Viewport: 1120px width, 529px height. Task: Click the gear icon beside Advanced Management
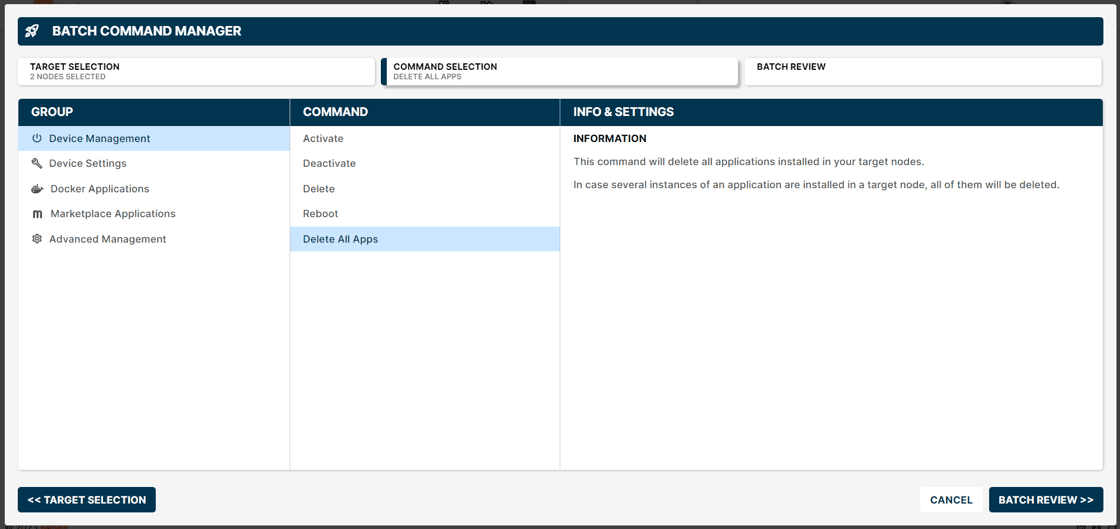(37, 239)
